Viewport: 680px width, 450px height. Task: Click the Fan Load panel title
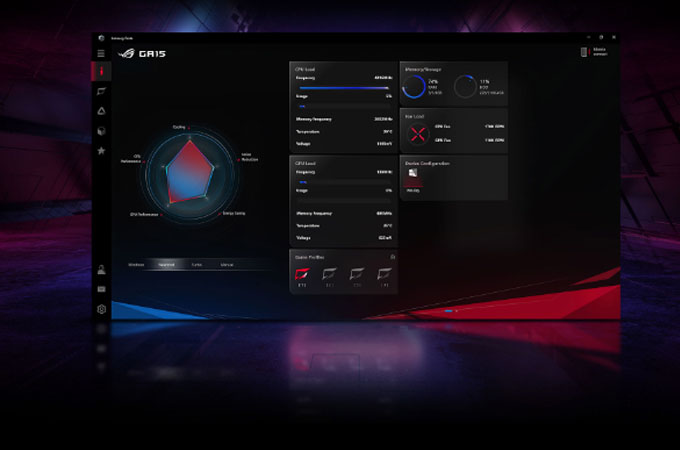(x=414, y=116)
